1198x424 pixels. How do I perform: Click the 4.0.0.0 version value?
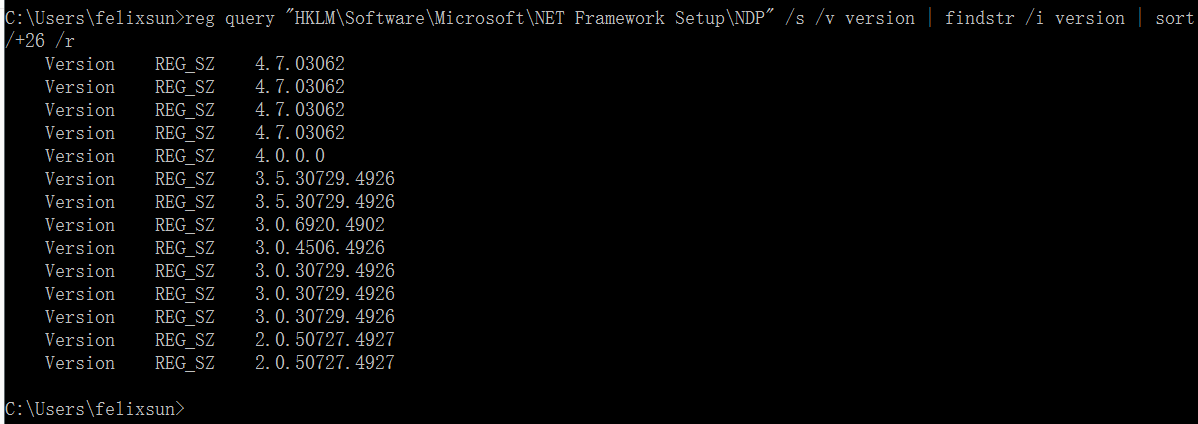coord(289,156)
